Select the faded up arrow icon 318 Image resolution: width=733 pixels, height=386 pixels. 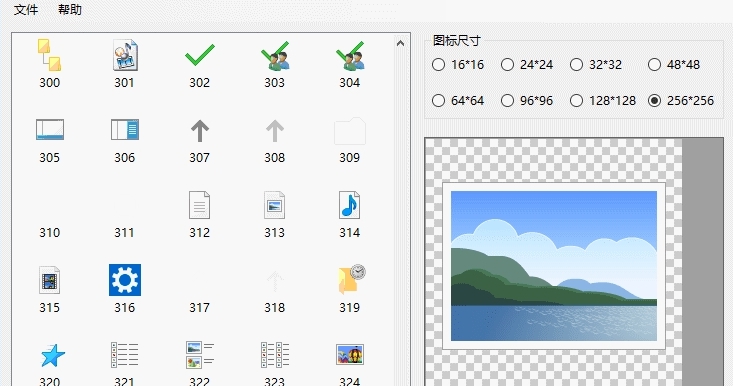pyautogui.click(x=275, y=280)
